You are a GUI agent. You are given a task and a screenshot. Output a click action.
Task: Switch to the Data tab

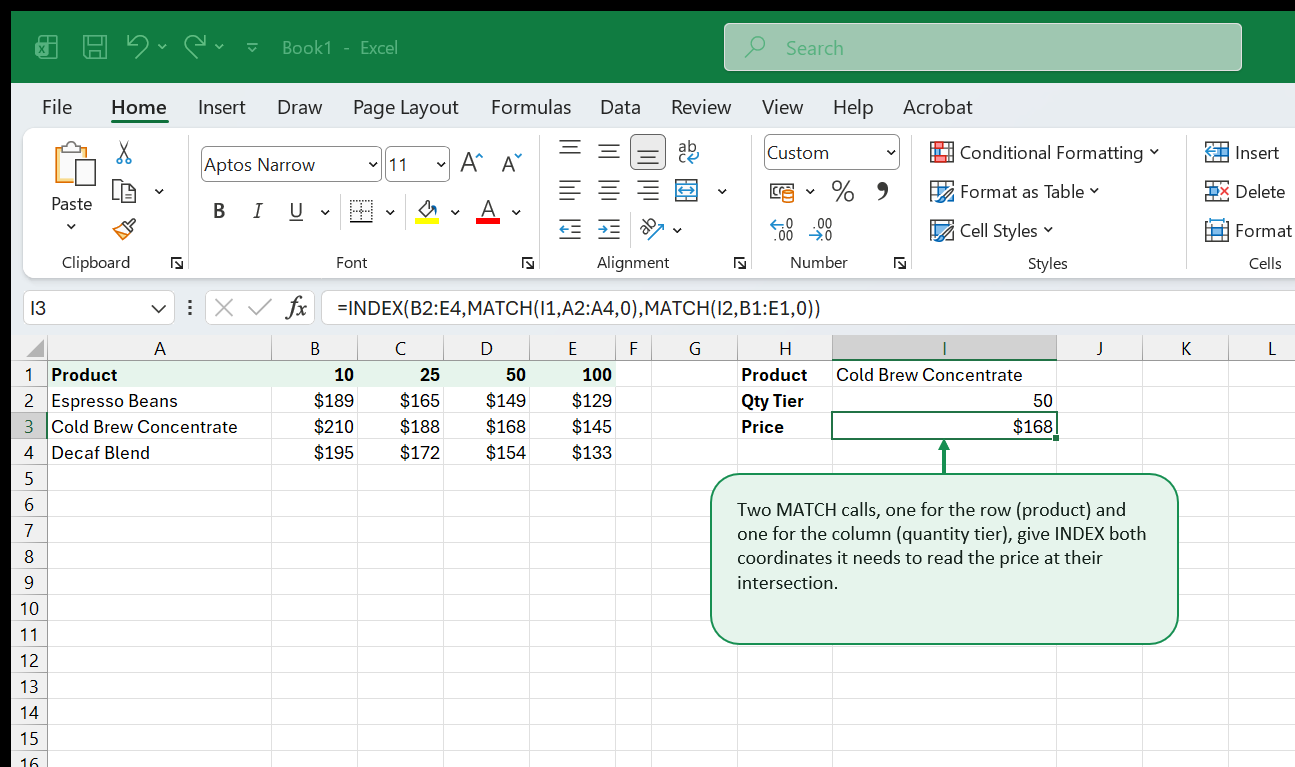pos(620,107)
